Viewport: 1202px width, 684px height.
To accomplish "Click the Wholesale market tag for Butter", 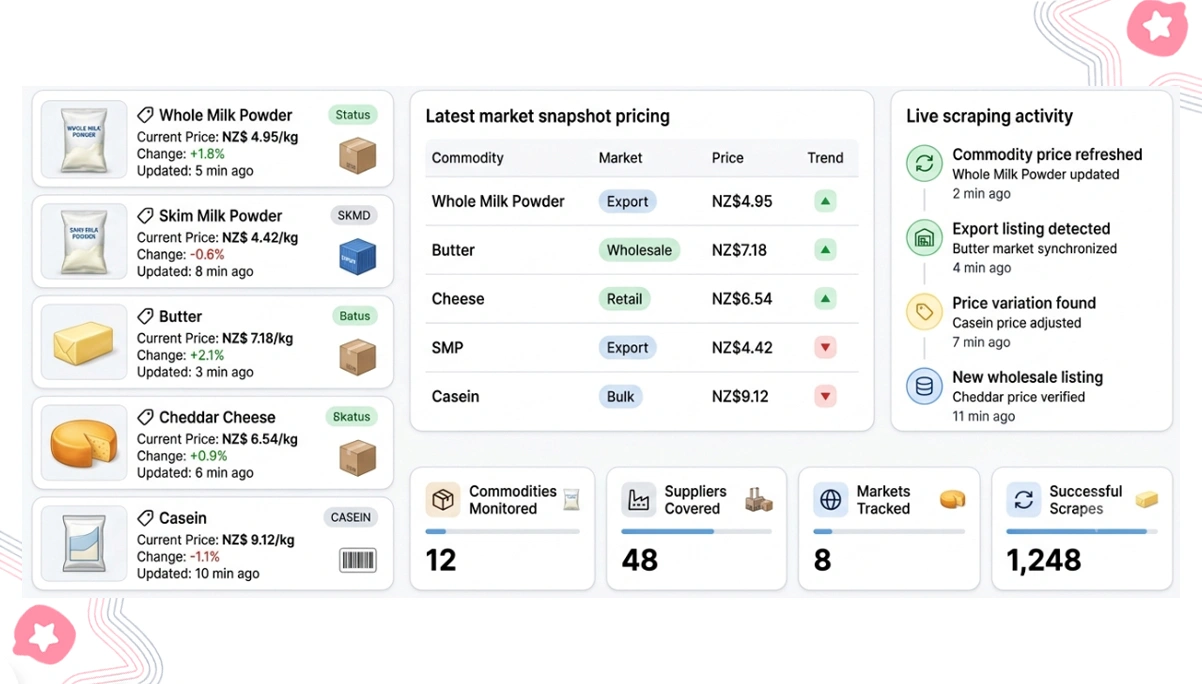I will [x=639, y=250].
